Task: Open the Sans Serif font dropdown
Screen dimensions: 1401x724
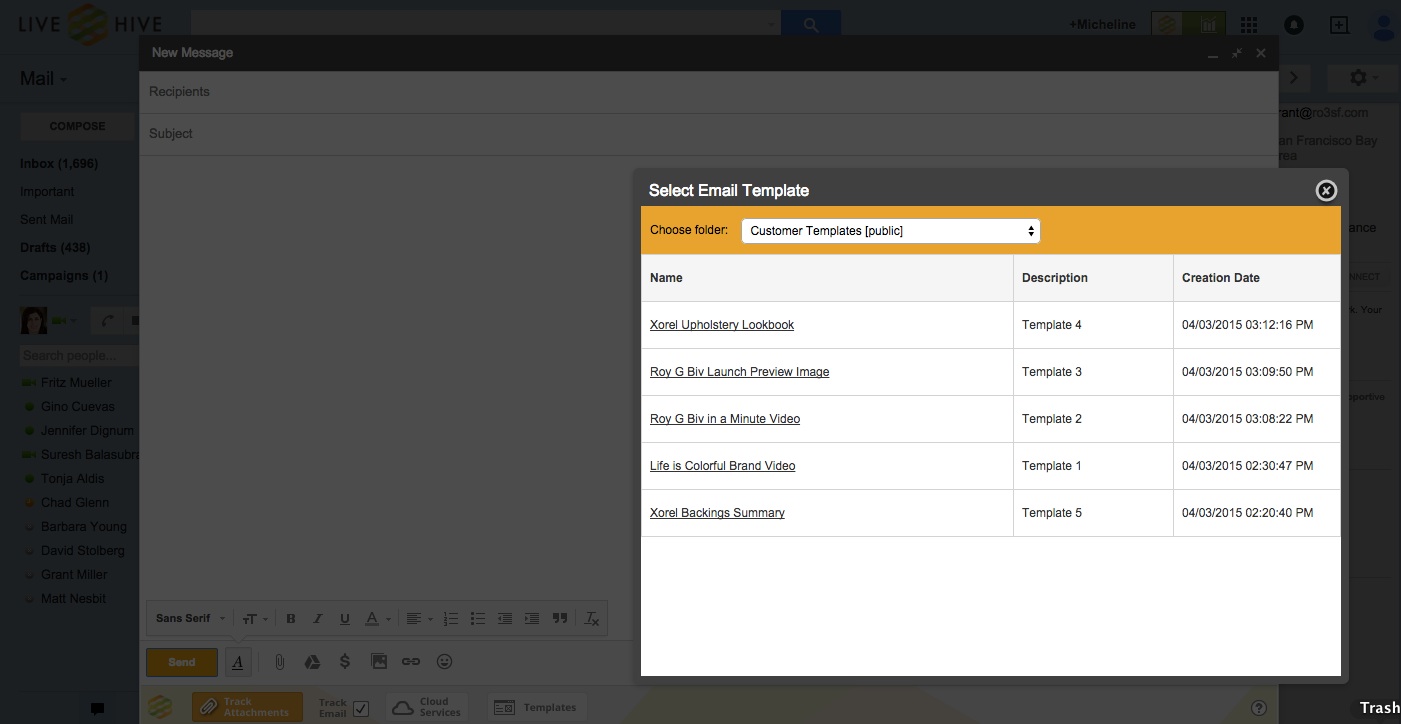Action: [188, 618]
